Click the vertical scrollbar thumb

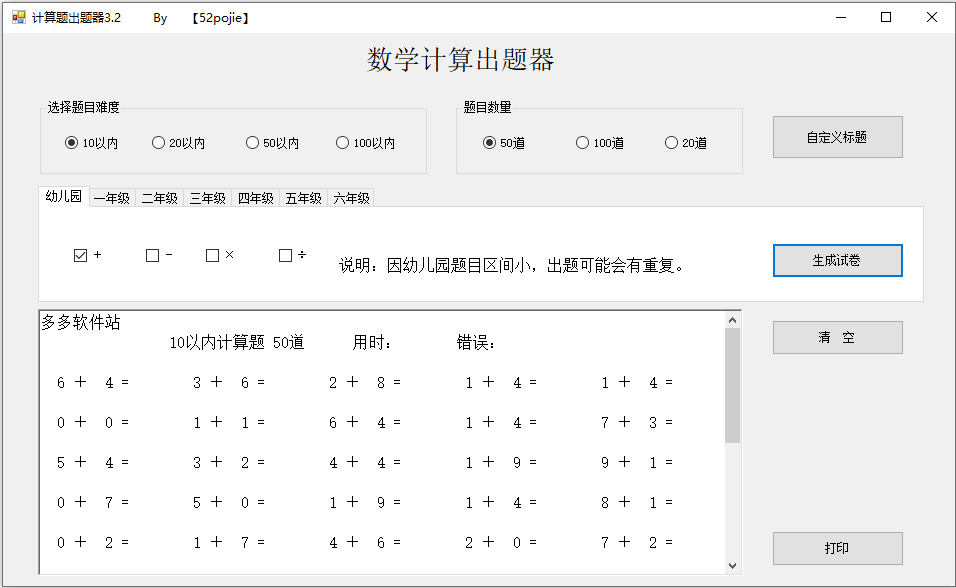(733, 385)
